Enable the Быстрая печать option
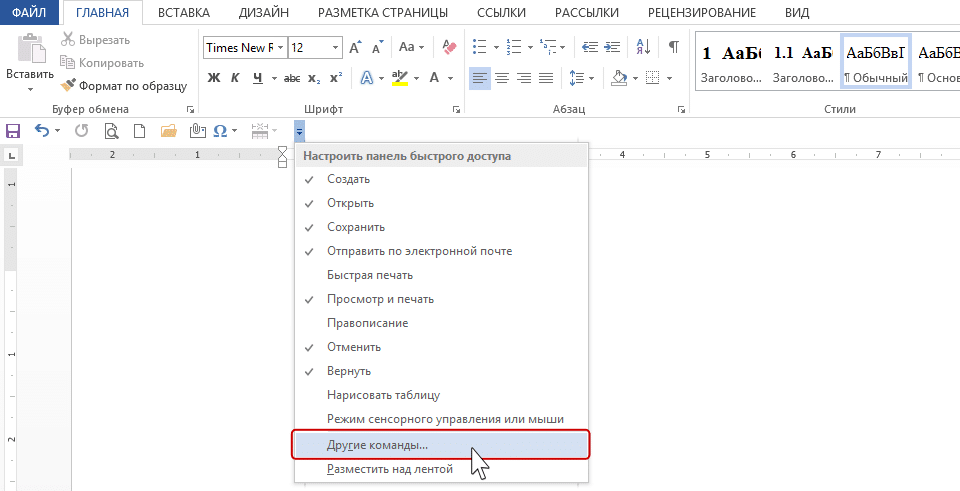Image resolution: width=960 pixels, height=491 pixels. (x=369, y=275)
